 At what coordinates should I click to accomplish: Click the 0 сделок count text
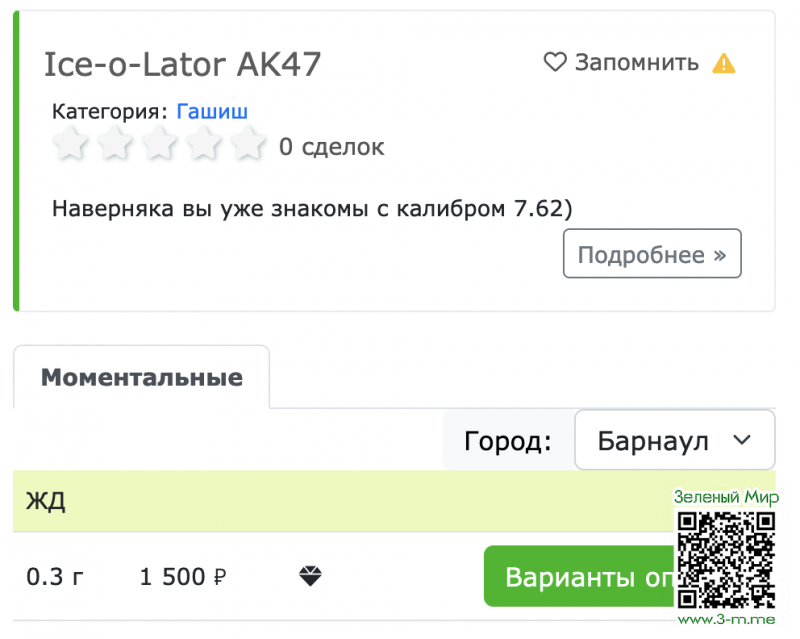[331, 147]
